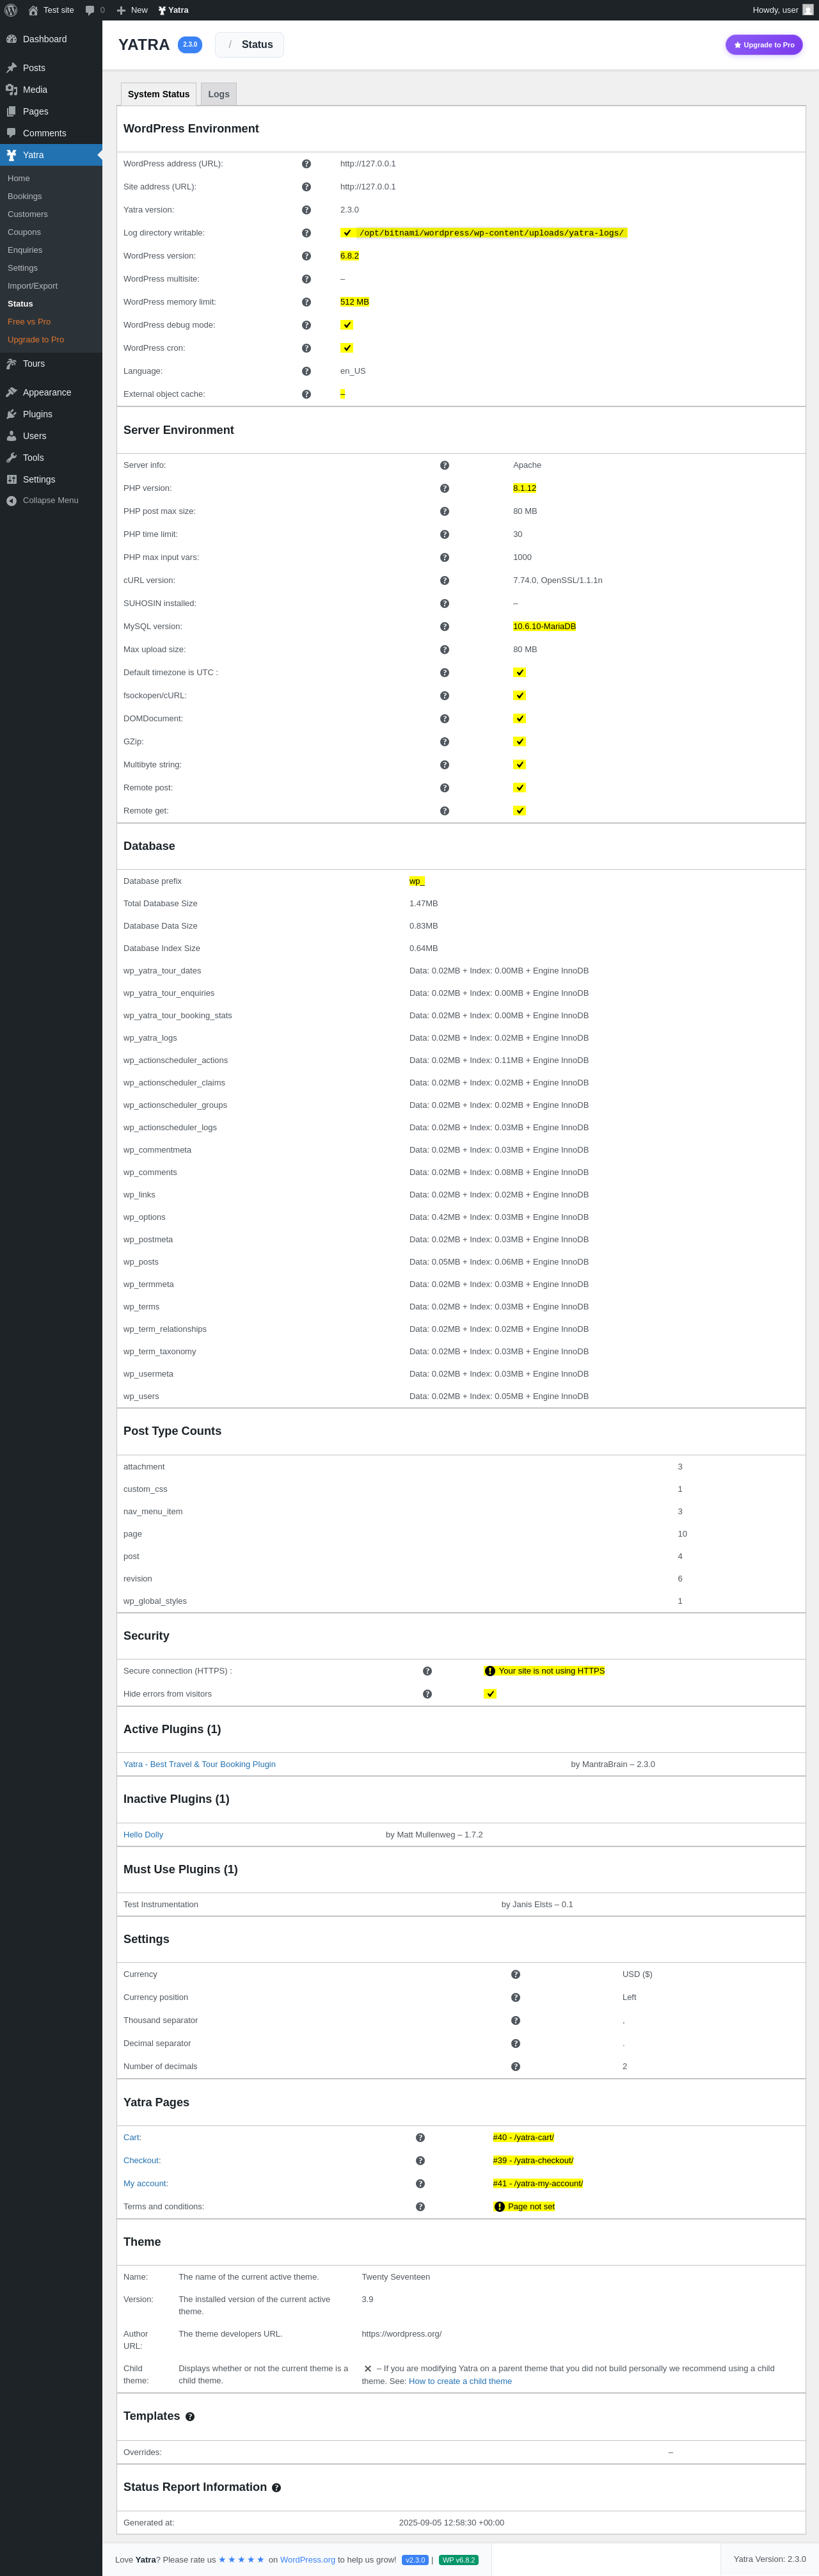Click help icon beside Status Report Information

point(276,2488)
